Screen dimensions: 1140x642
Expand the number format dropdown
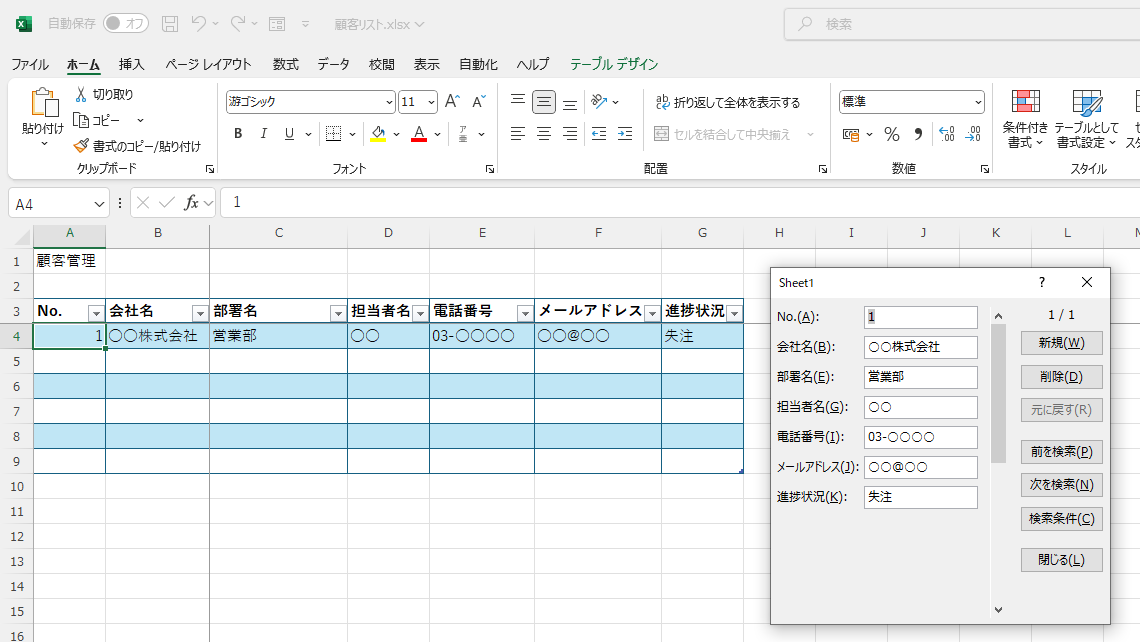point(978,102)
